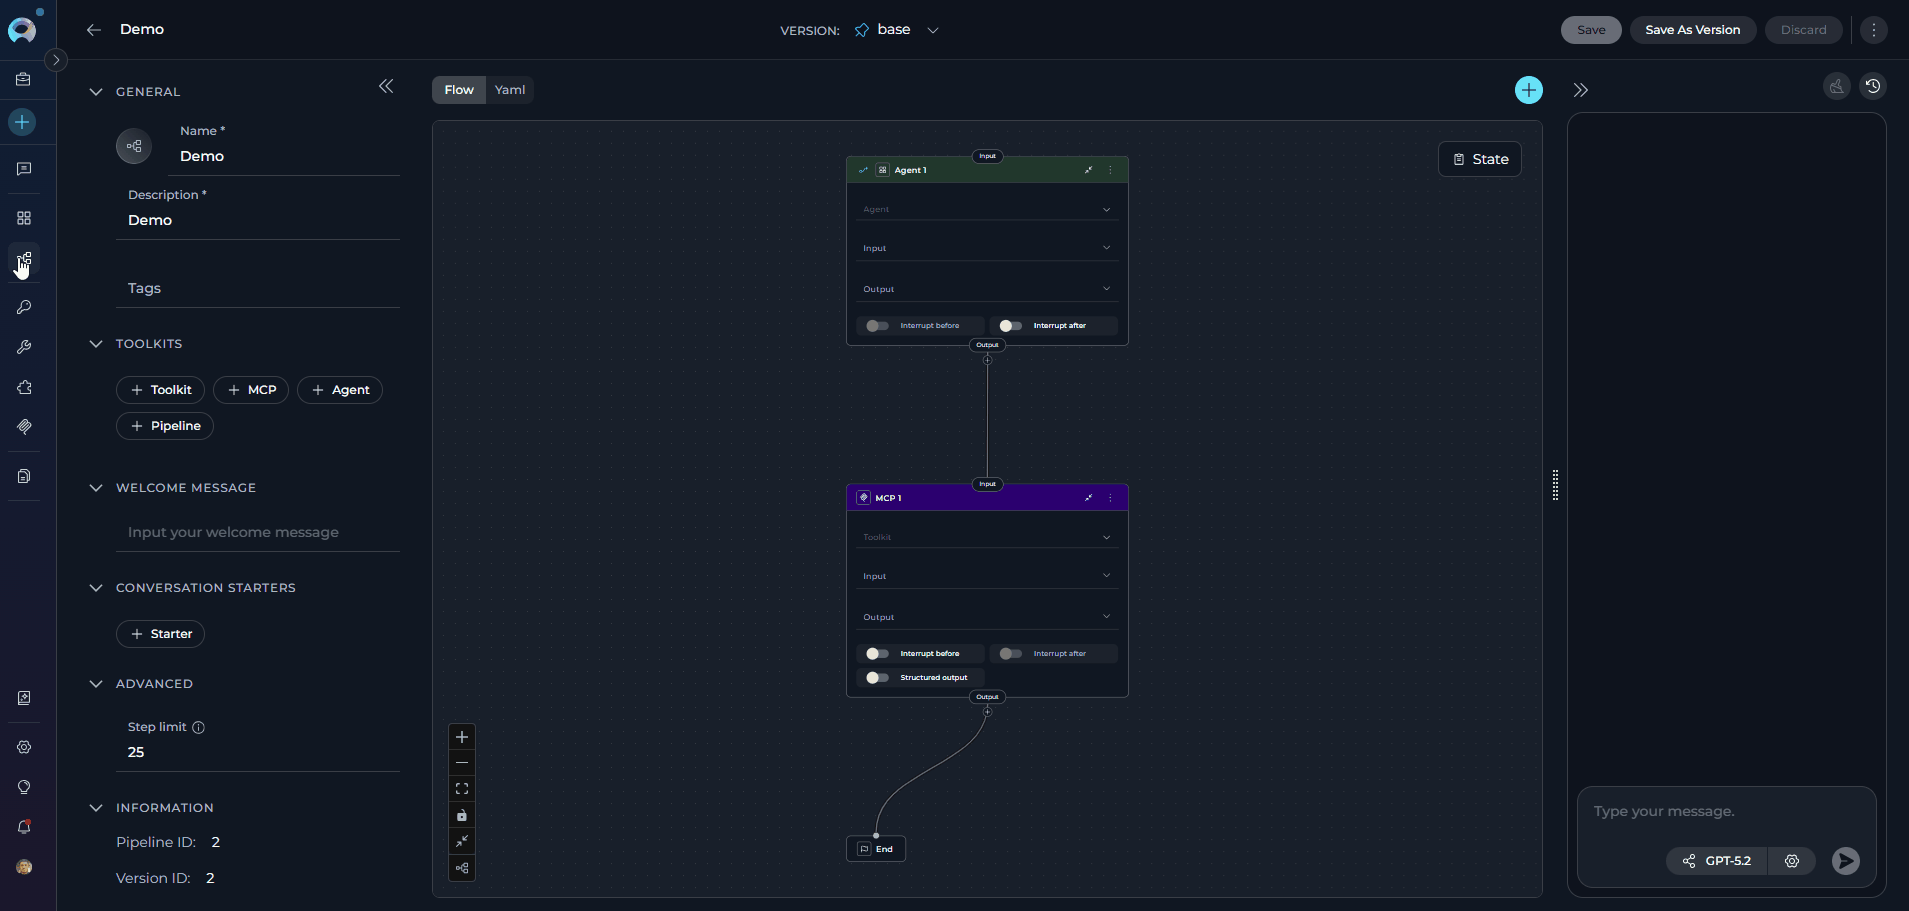The image size is (1909, 911).
Task: Click the Save As Version button
Action: coord(1692,30)
